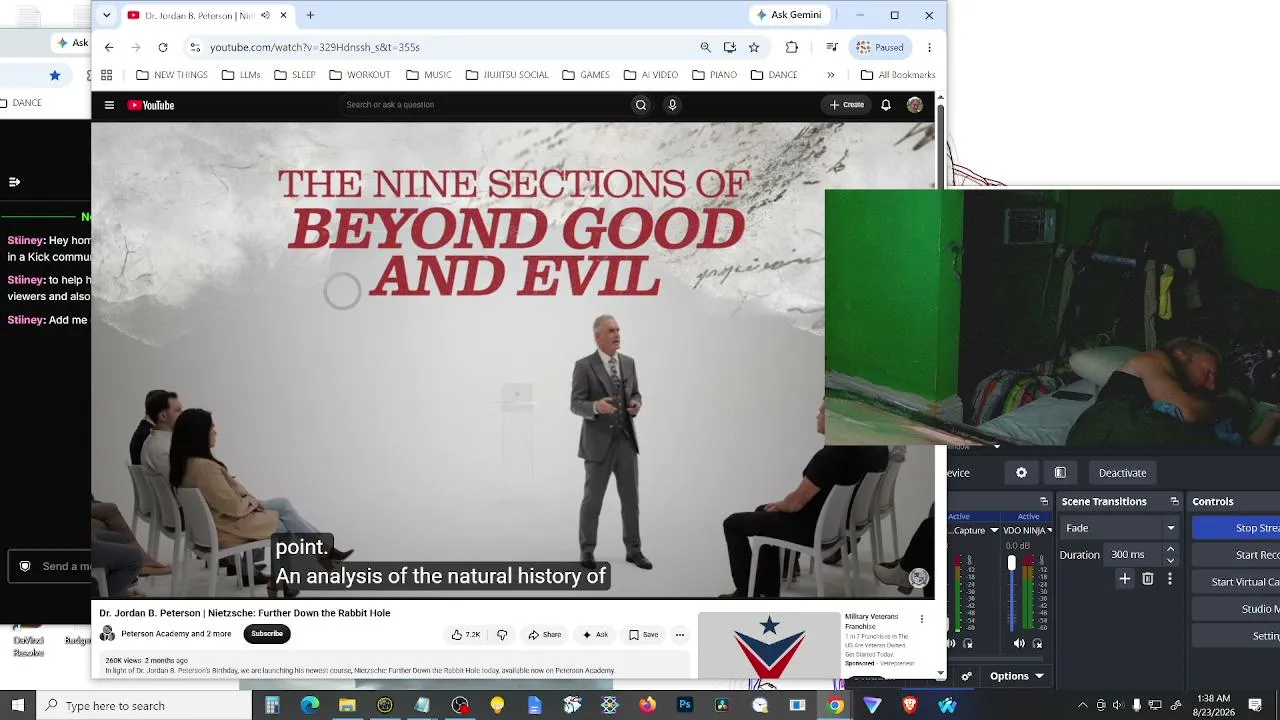1280x720 pixels.
Task: Toggle the Paused profile sync chip
Action: click(x=880, y=47)
